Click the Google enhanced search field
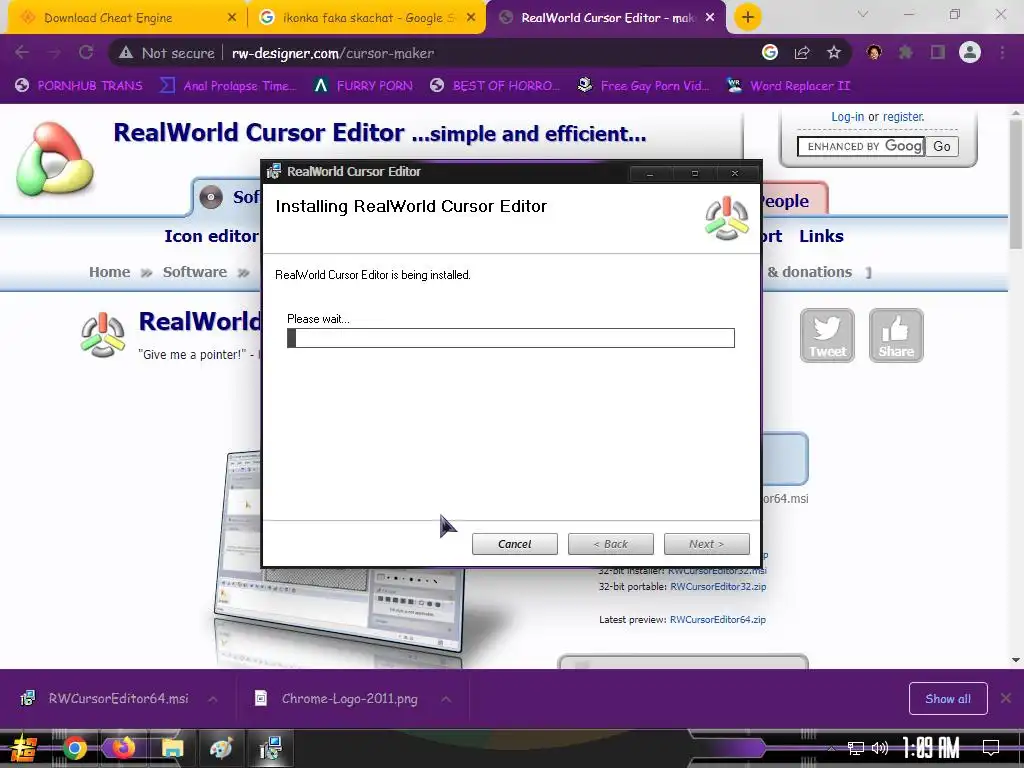The image size is (1024, 768). point(861,146)
